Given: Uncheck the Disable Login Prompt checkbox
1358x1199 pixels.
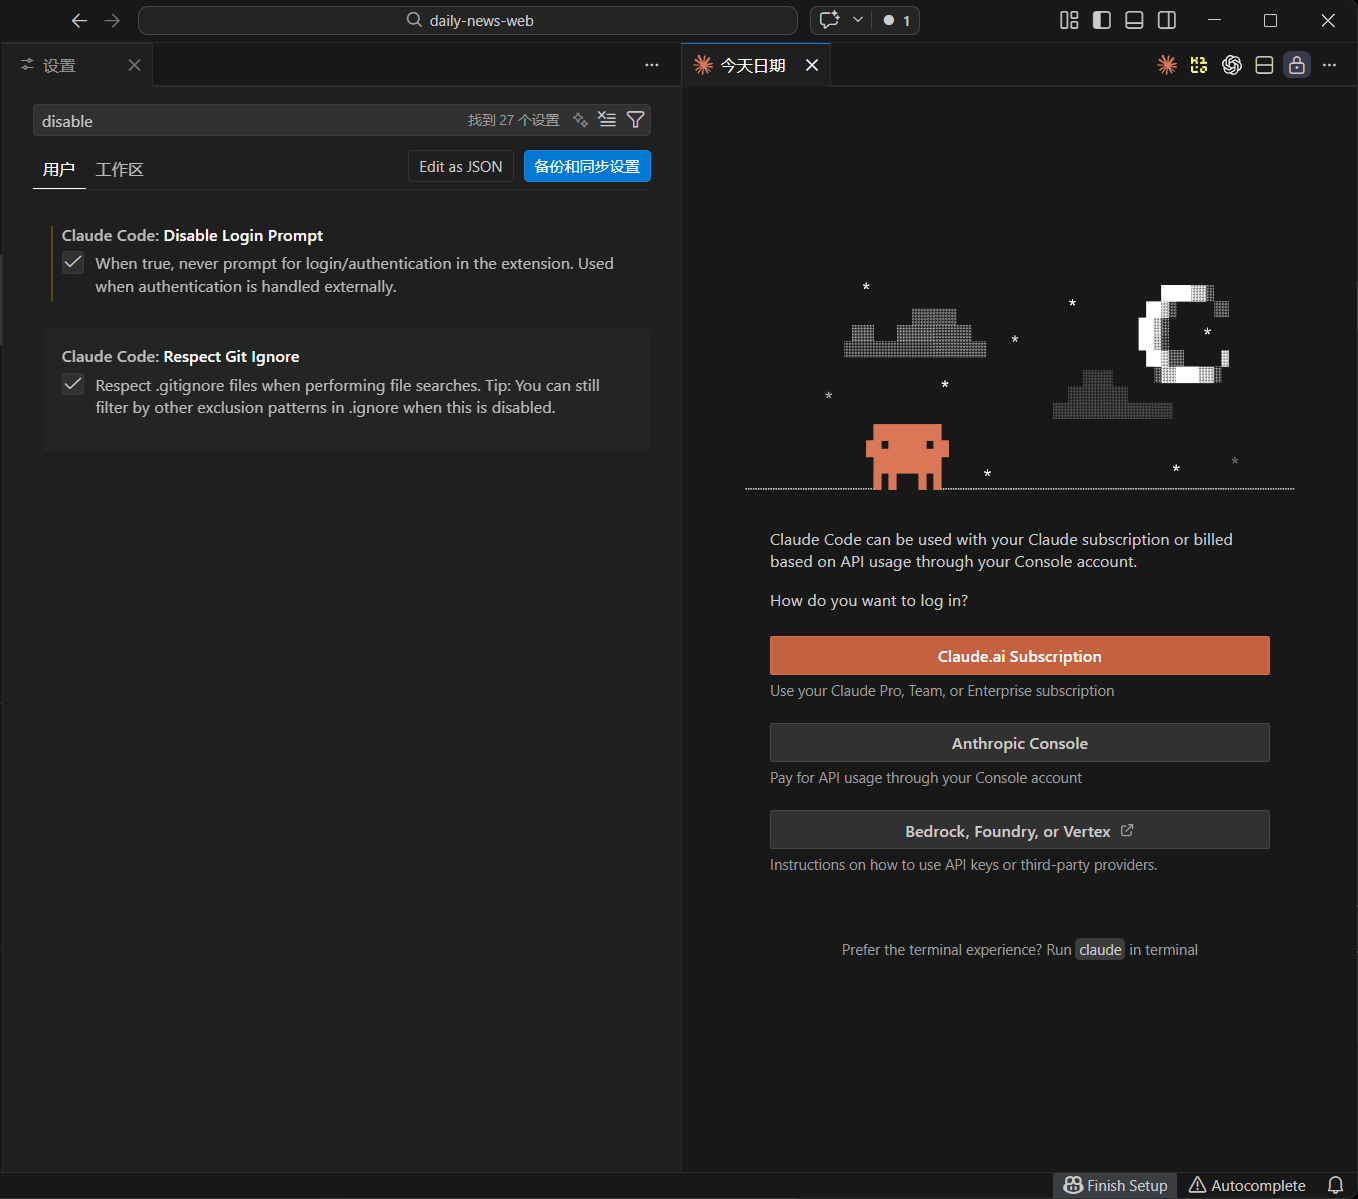Looking at the screenshot, I should coord(73,263).
